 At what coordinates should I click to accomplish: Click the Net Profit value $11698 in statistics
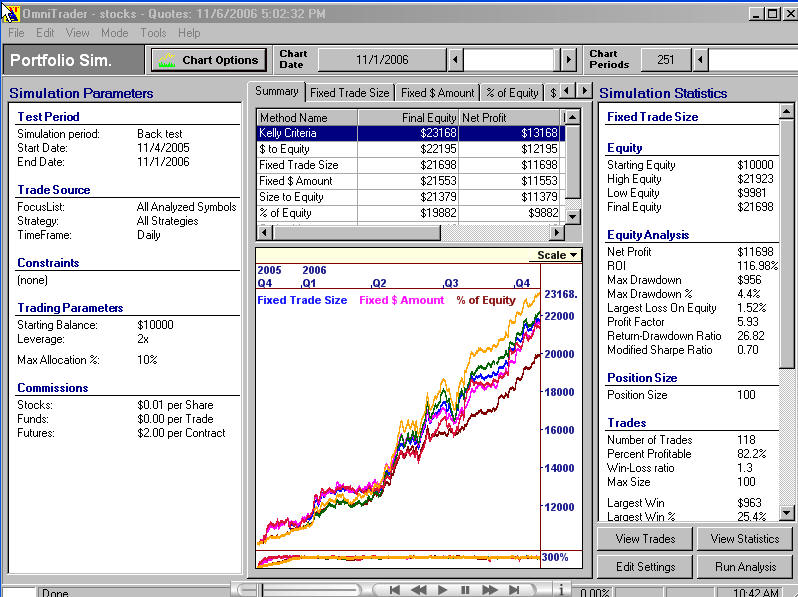pos(755,252)
